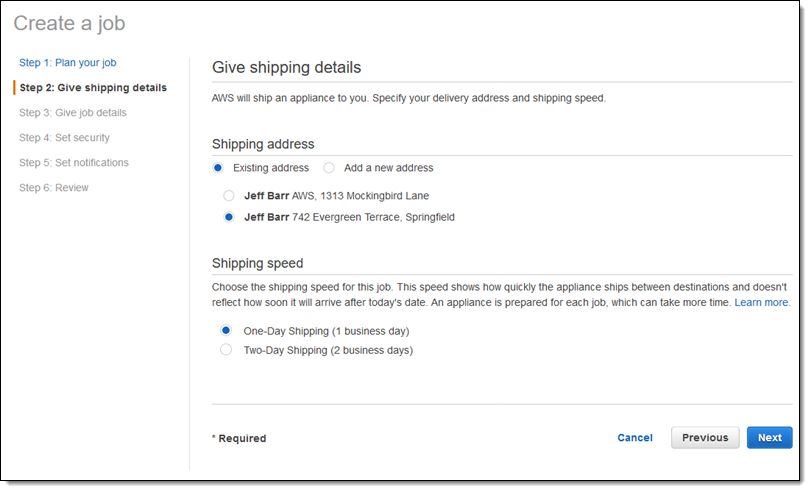
Task: Click the Required field note
Action: (x=239, y=439)
